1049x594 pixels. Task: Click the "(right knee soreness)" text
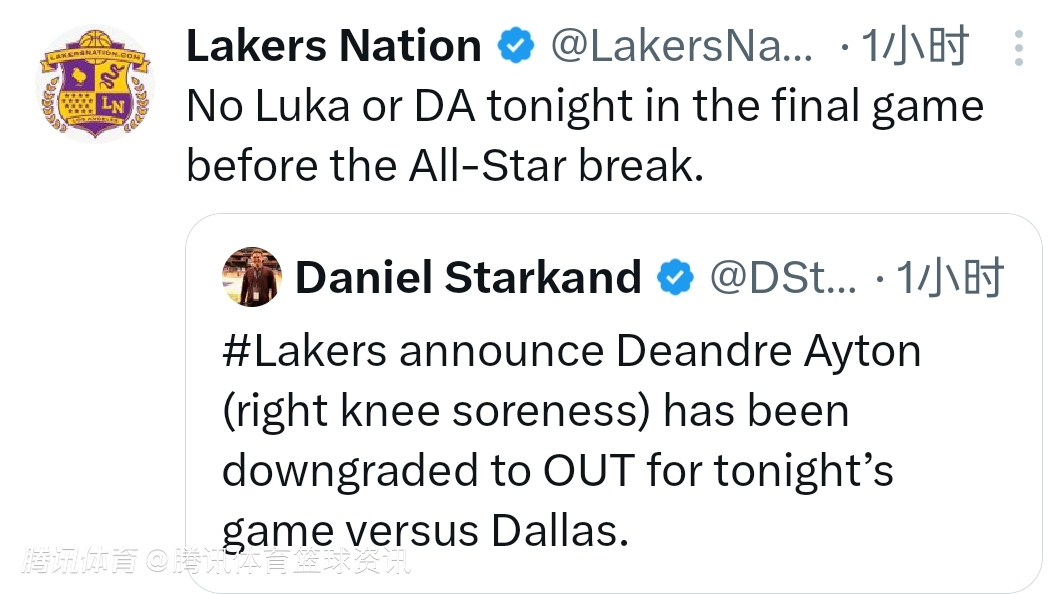[x=436, y=410]
